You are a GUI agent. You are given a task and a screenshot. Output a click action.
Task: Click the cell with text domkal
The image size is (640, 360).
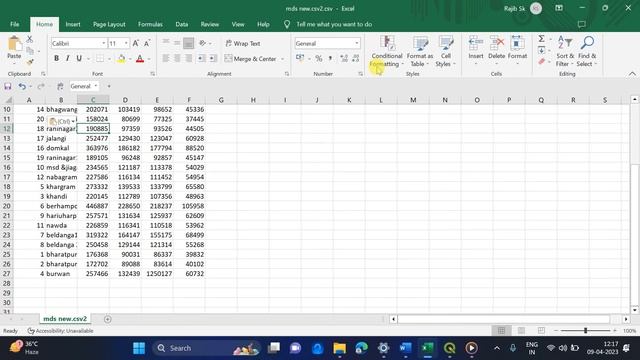(61, 148)
